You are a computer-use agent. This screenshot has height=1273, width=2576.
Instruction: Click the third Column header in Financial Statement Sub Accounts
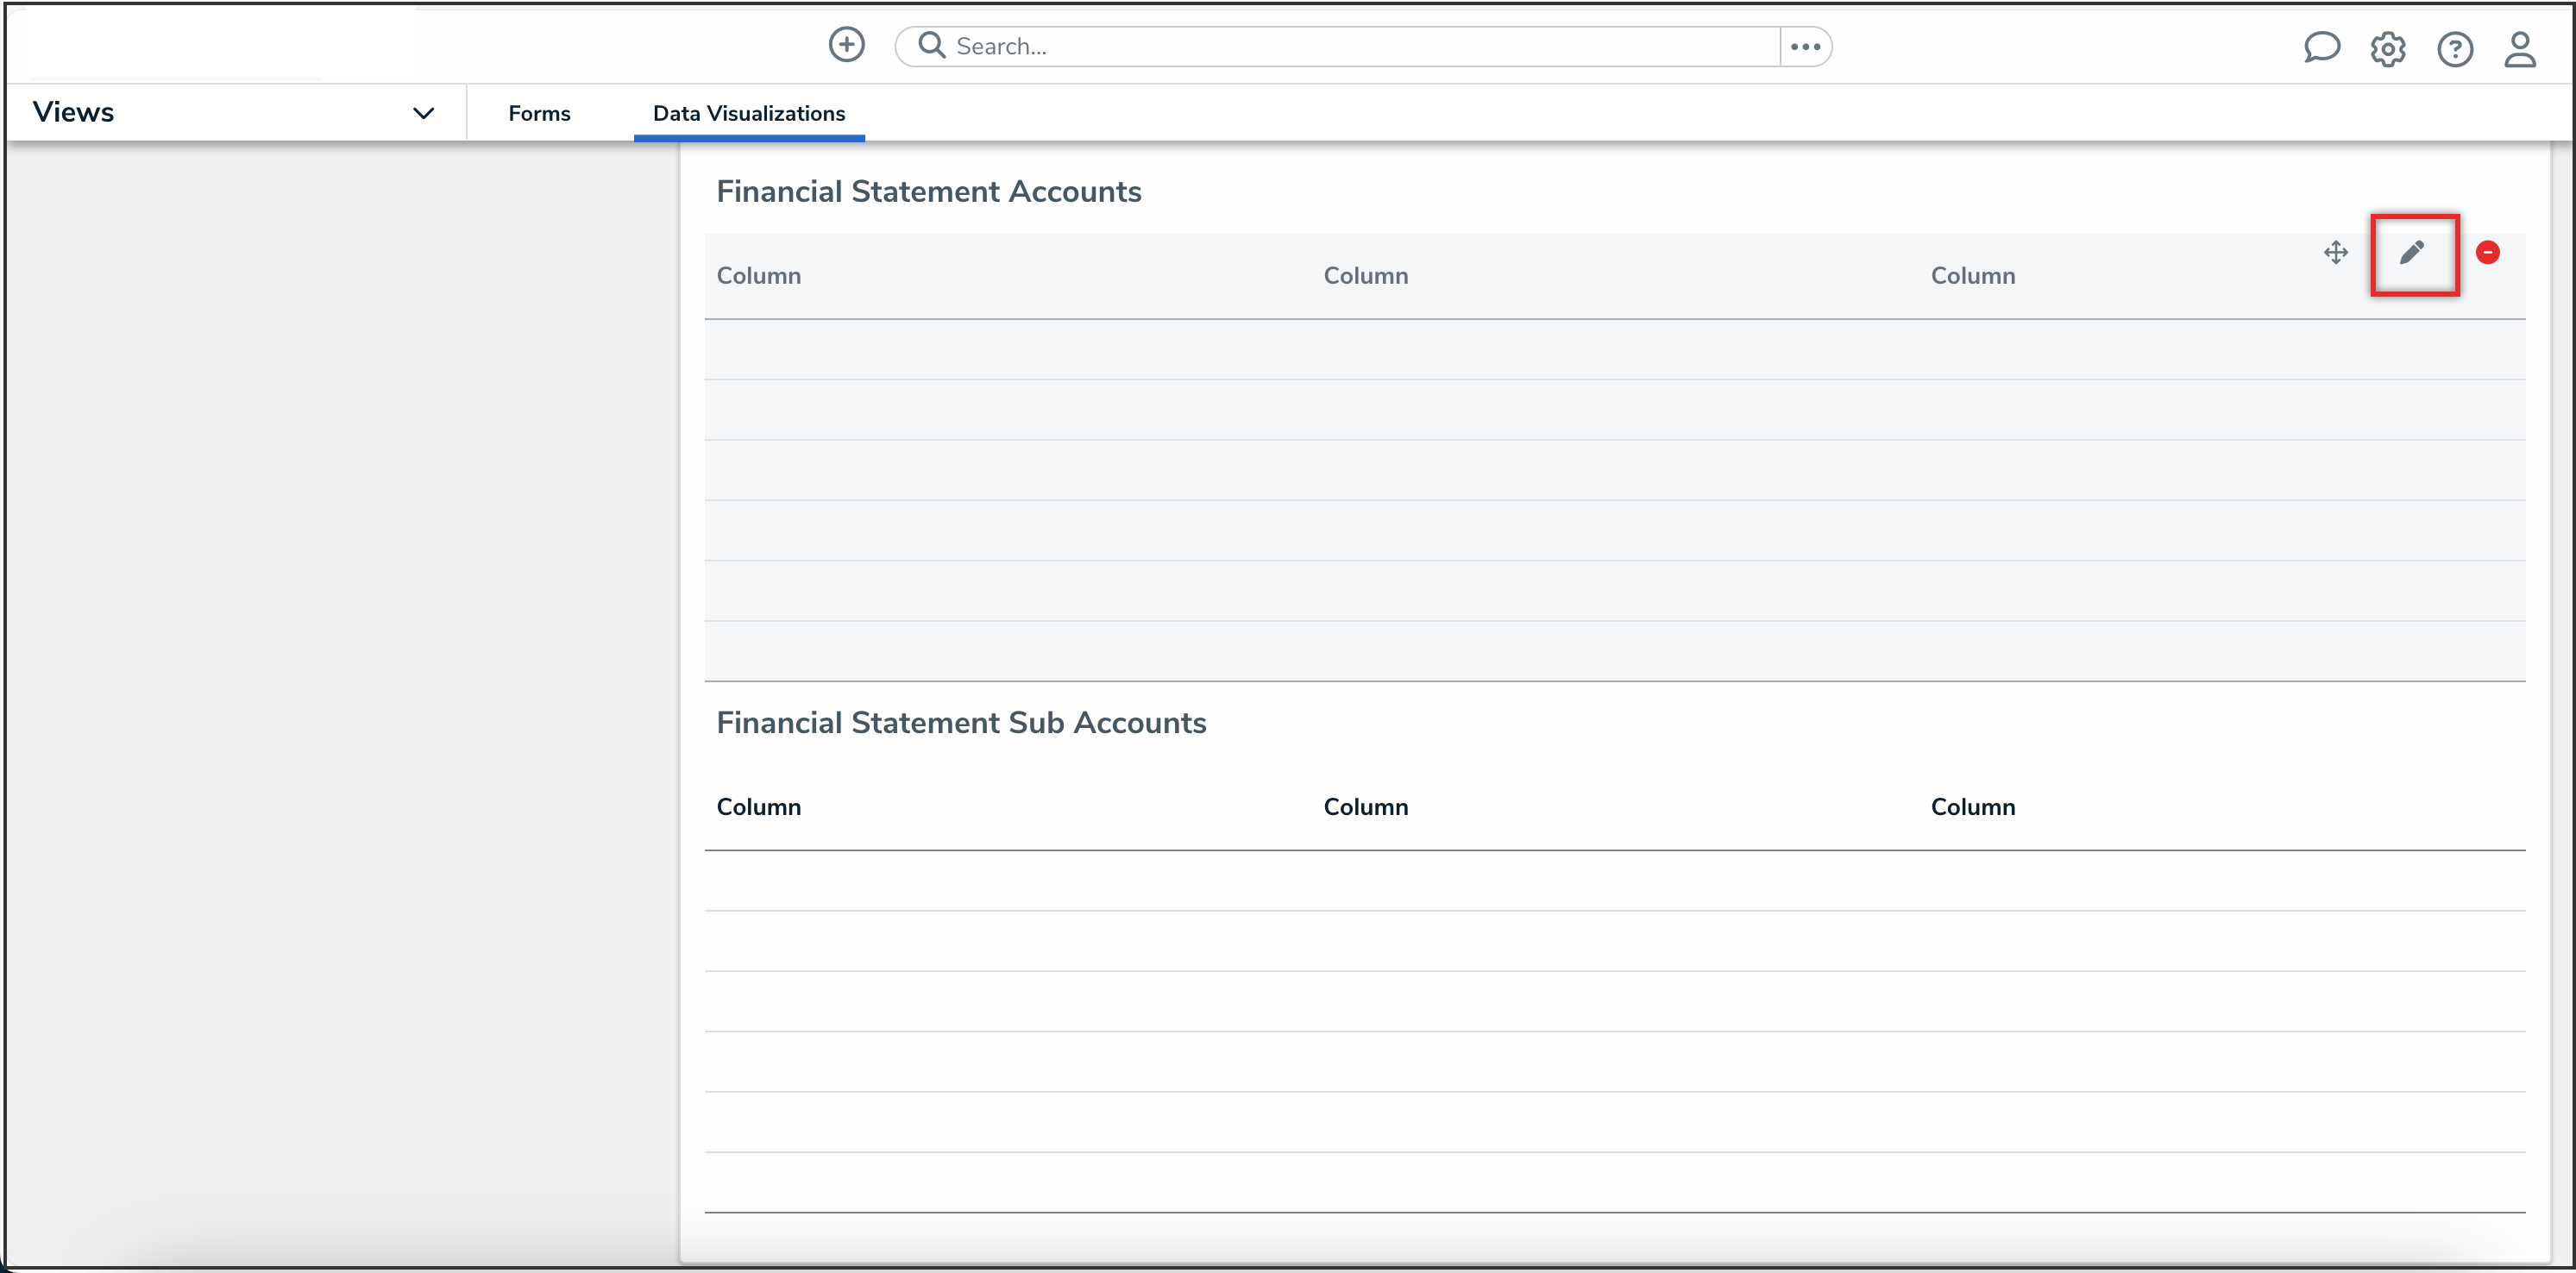tap(1972, 807)
